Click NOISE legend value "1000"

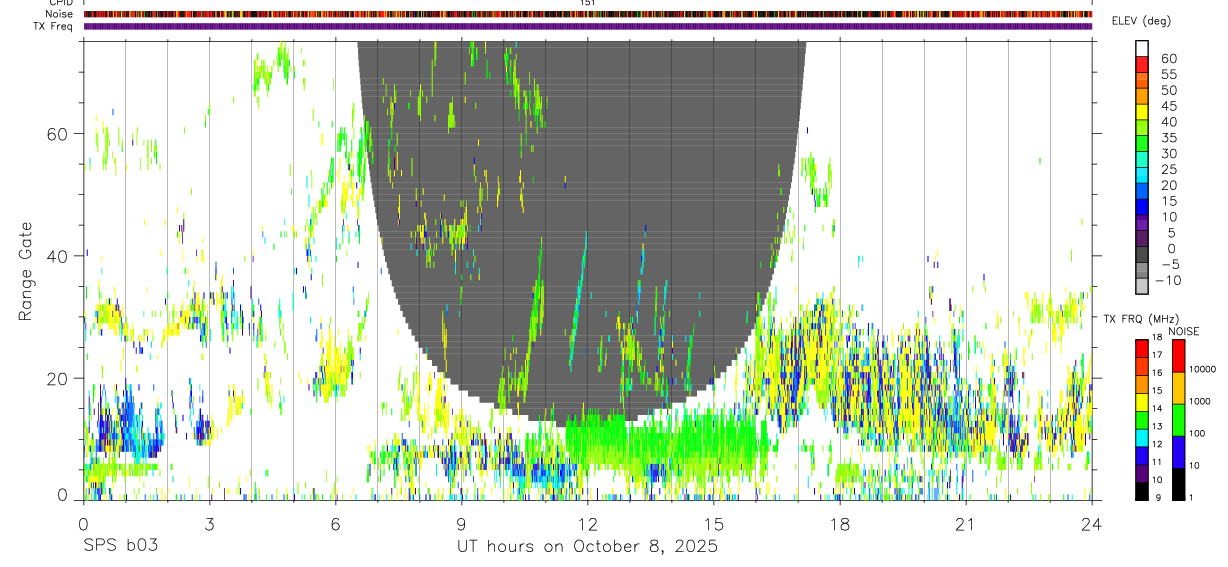[x=1199, y=402]
